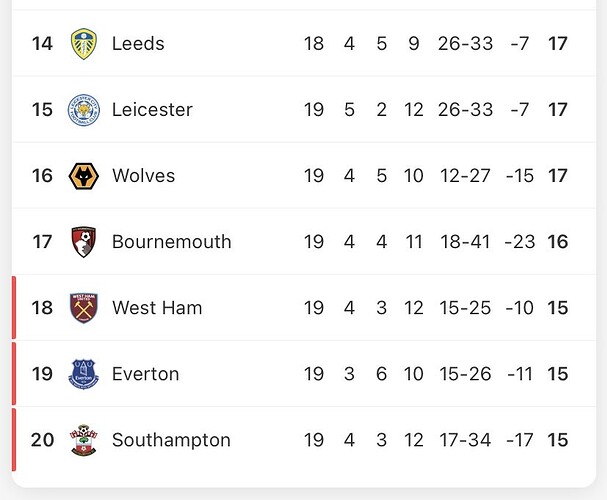Open the Bournemouth team page link

pyautogui.click(x=171, y=242)
